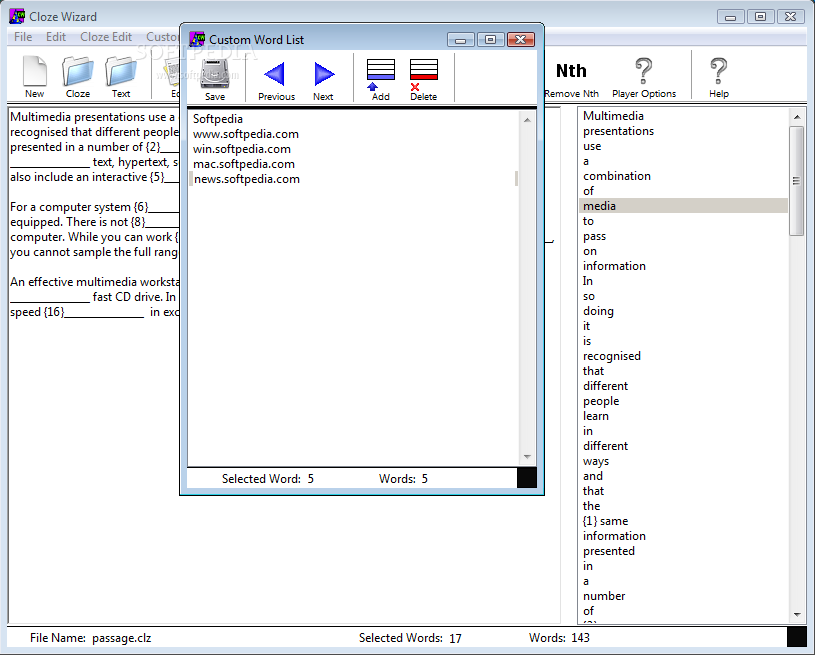Click the Save disk icon in Custom Word List
815x655 pixels.
pyautogui.click(x=215, y=78)
